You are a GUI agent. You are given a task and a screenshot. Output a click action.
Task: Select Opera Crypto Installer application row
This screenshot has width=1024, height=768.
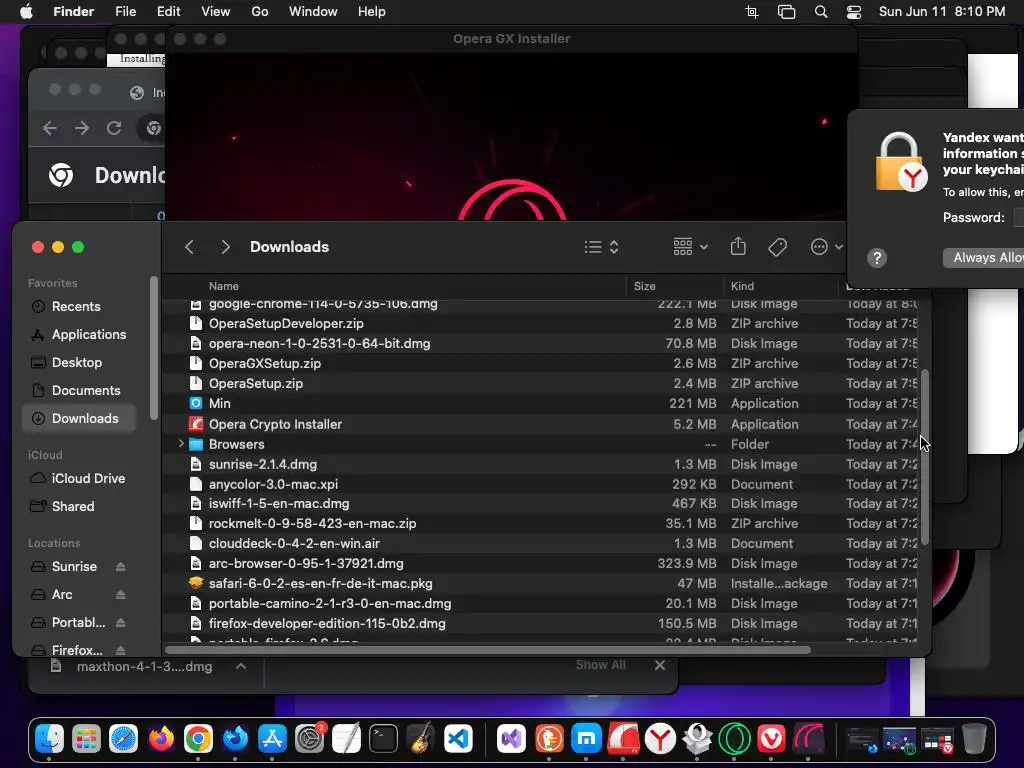pyautogui.click(x=541, y=424)
